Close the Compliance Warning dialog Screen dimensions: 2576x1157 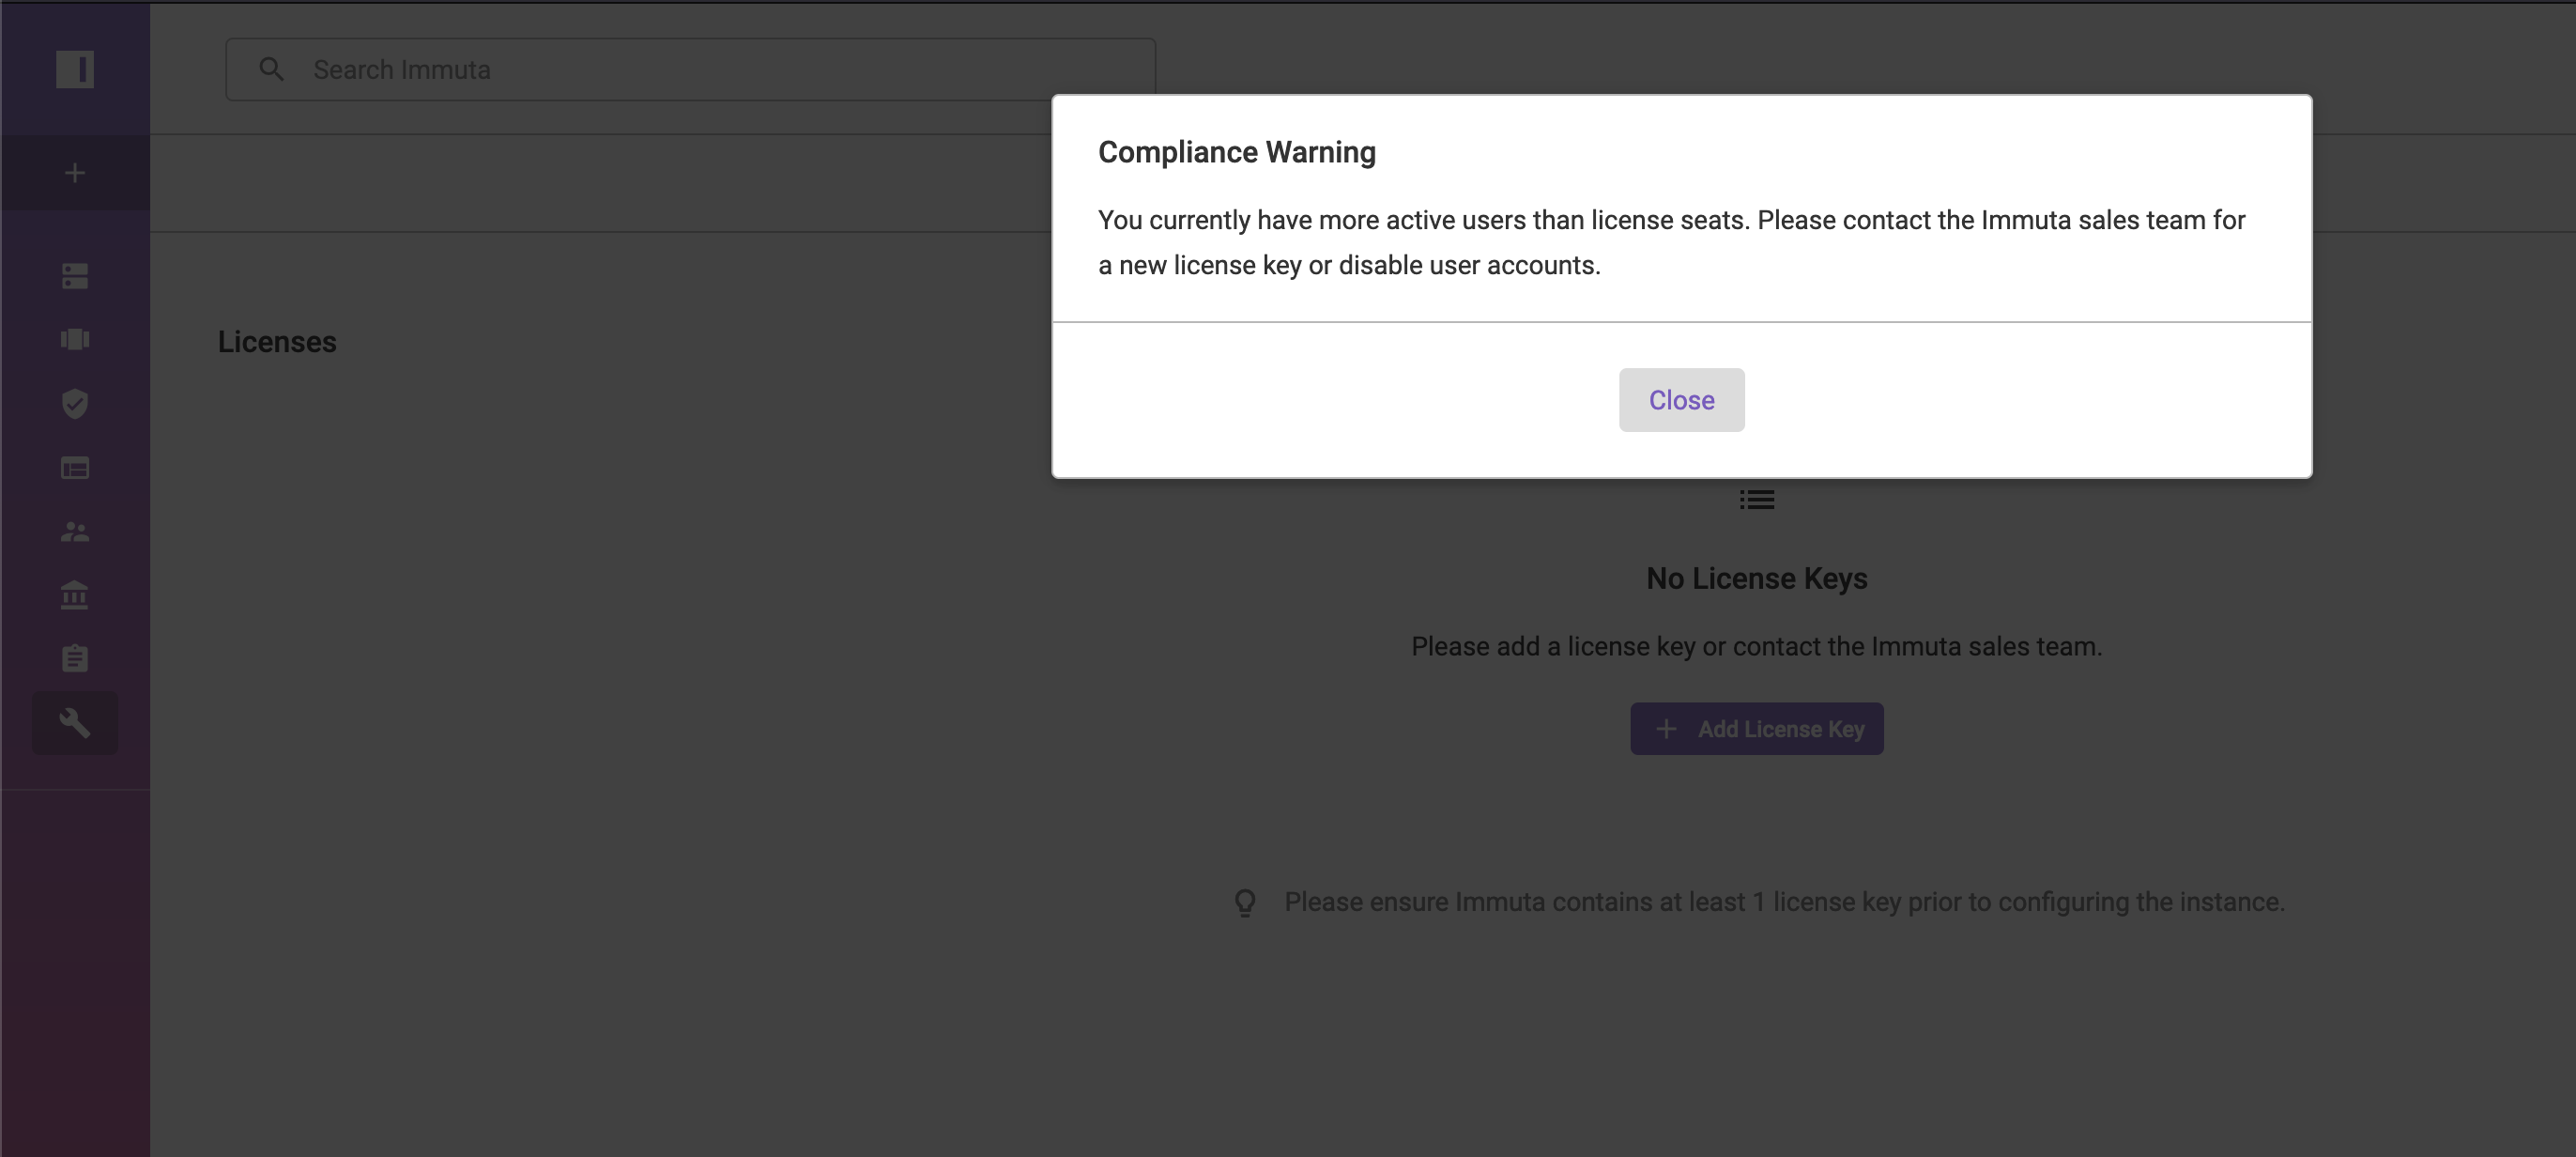coord(1681,400)
